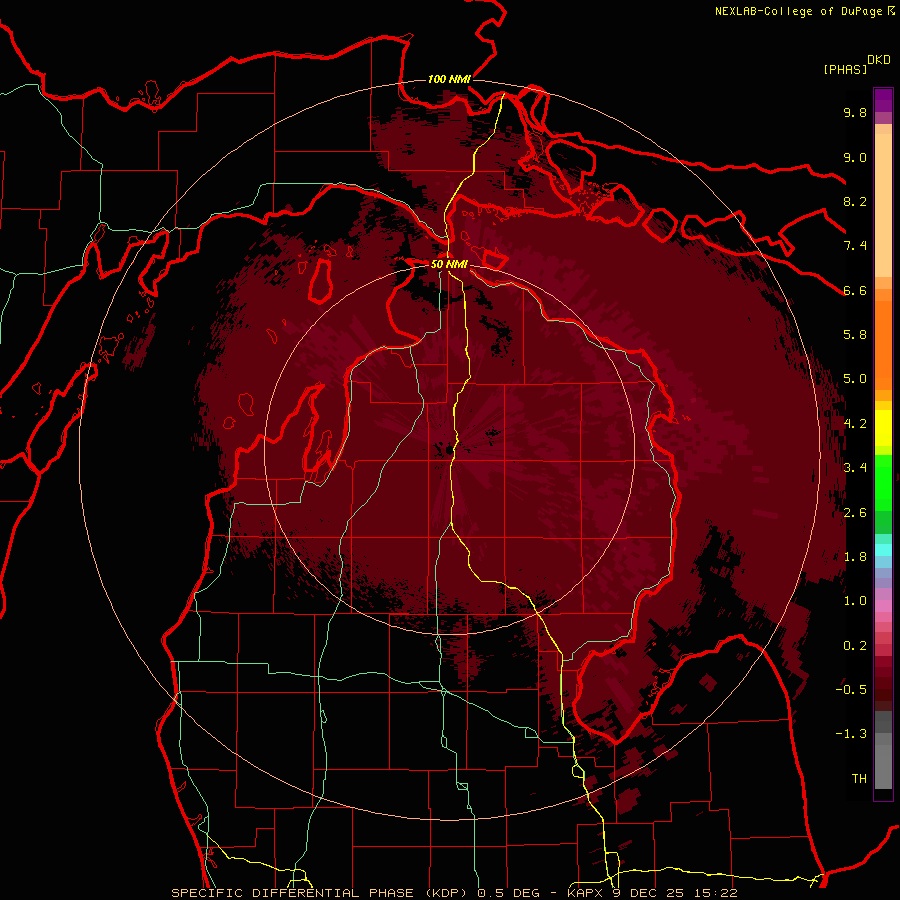Viewport: 900px width, 900px height.
Task: Click the 0.2 value on color scale
Action: [x=855, y=646]
